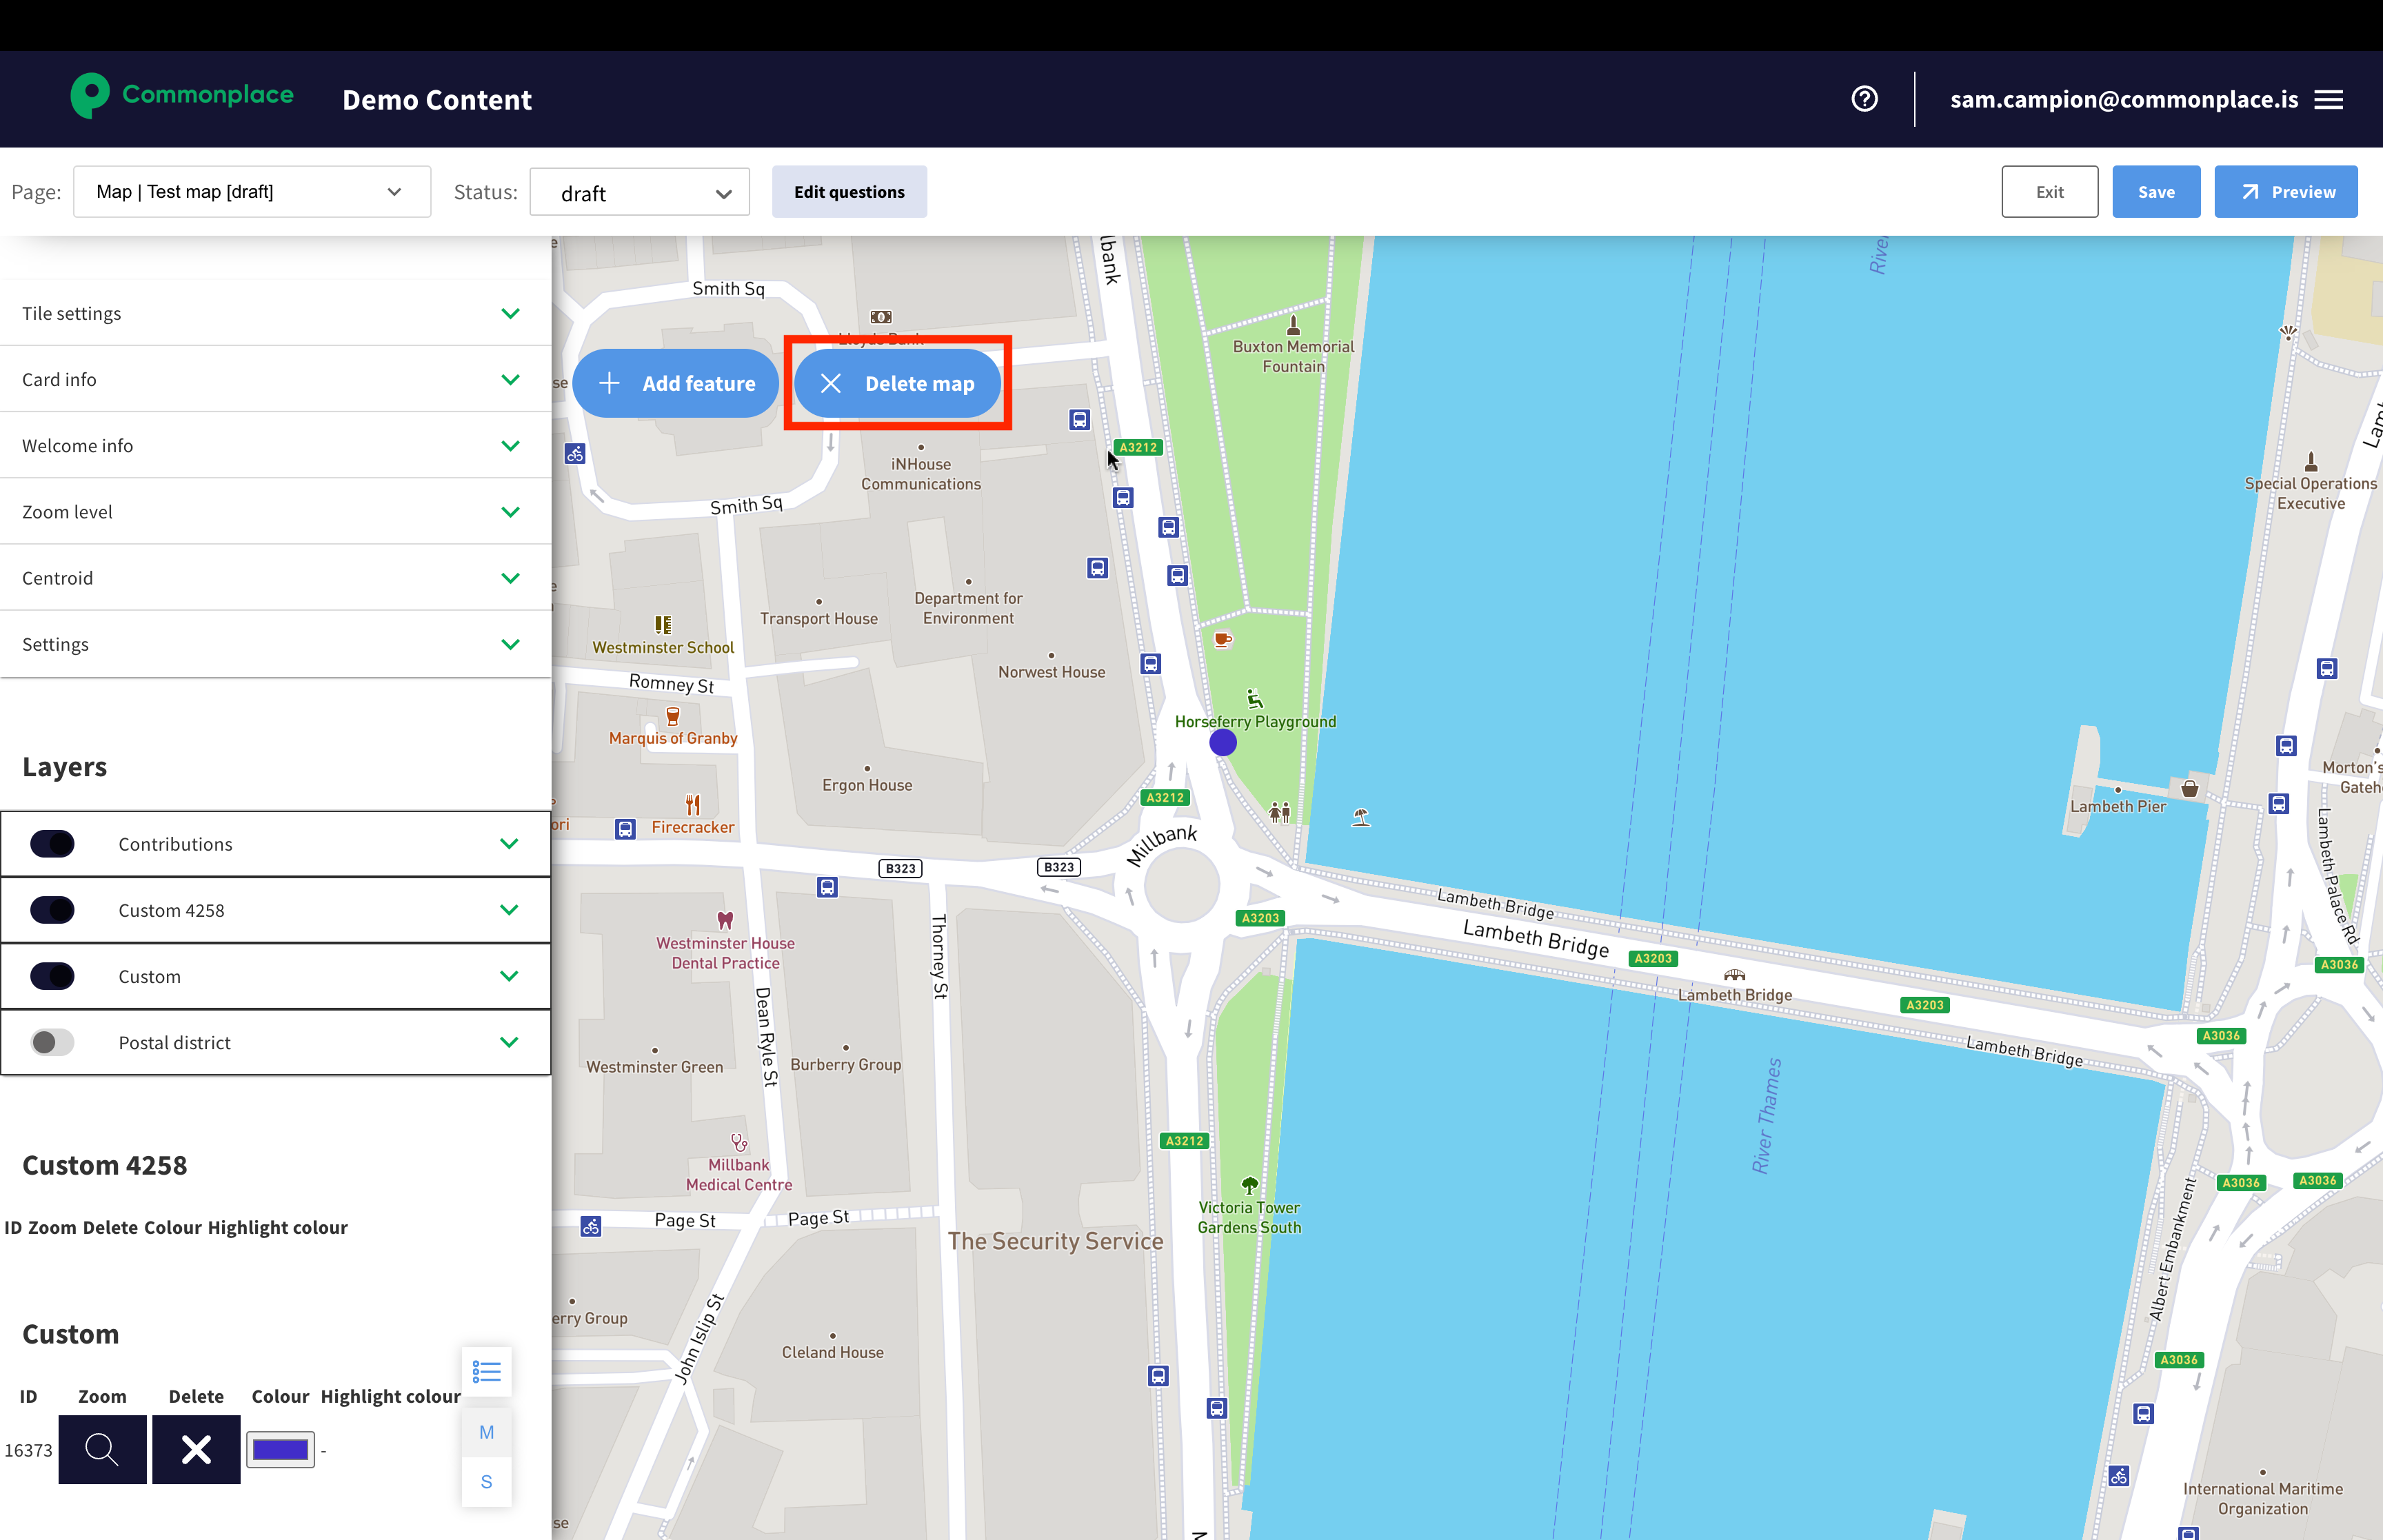Click the list icon on map edge
Screen dimensions: 2383x1540
487,1371
